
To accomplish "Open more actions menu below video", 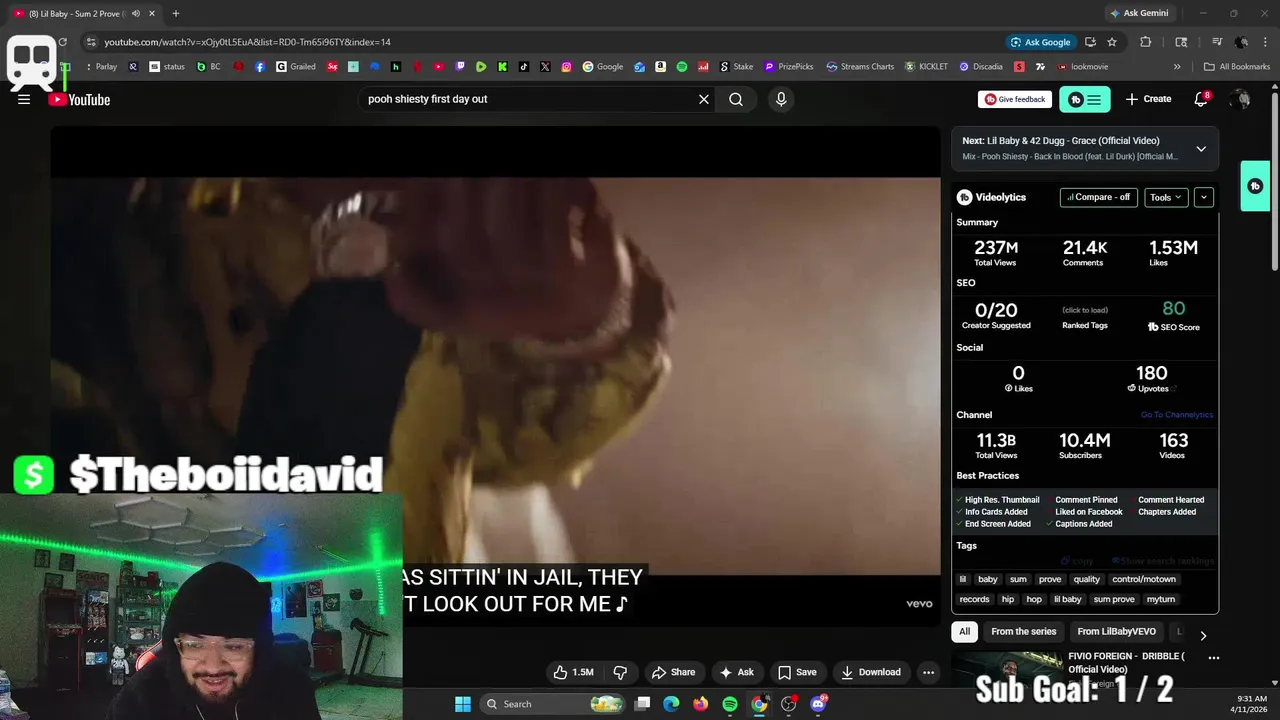I will pos(928,672).
